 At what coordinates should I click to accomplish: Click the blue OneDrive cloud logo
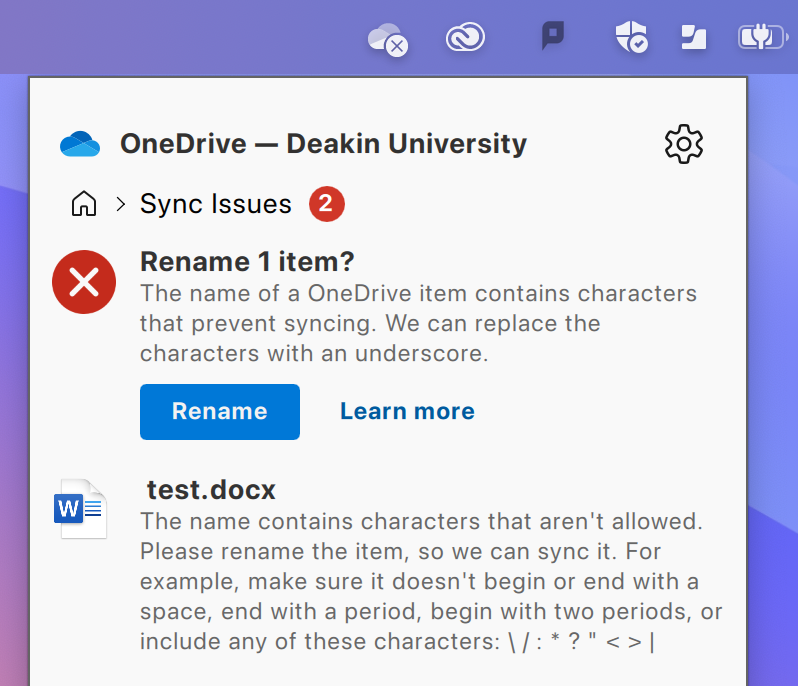pos(80,144)
